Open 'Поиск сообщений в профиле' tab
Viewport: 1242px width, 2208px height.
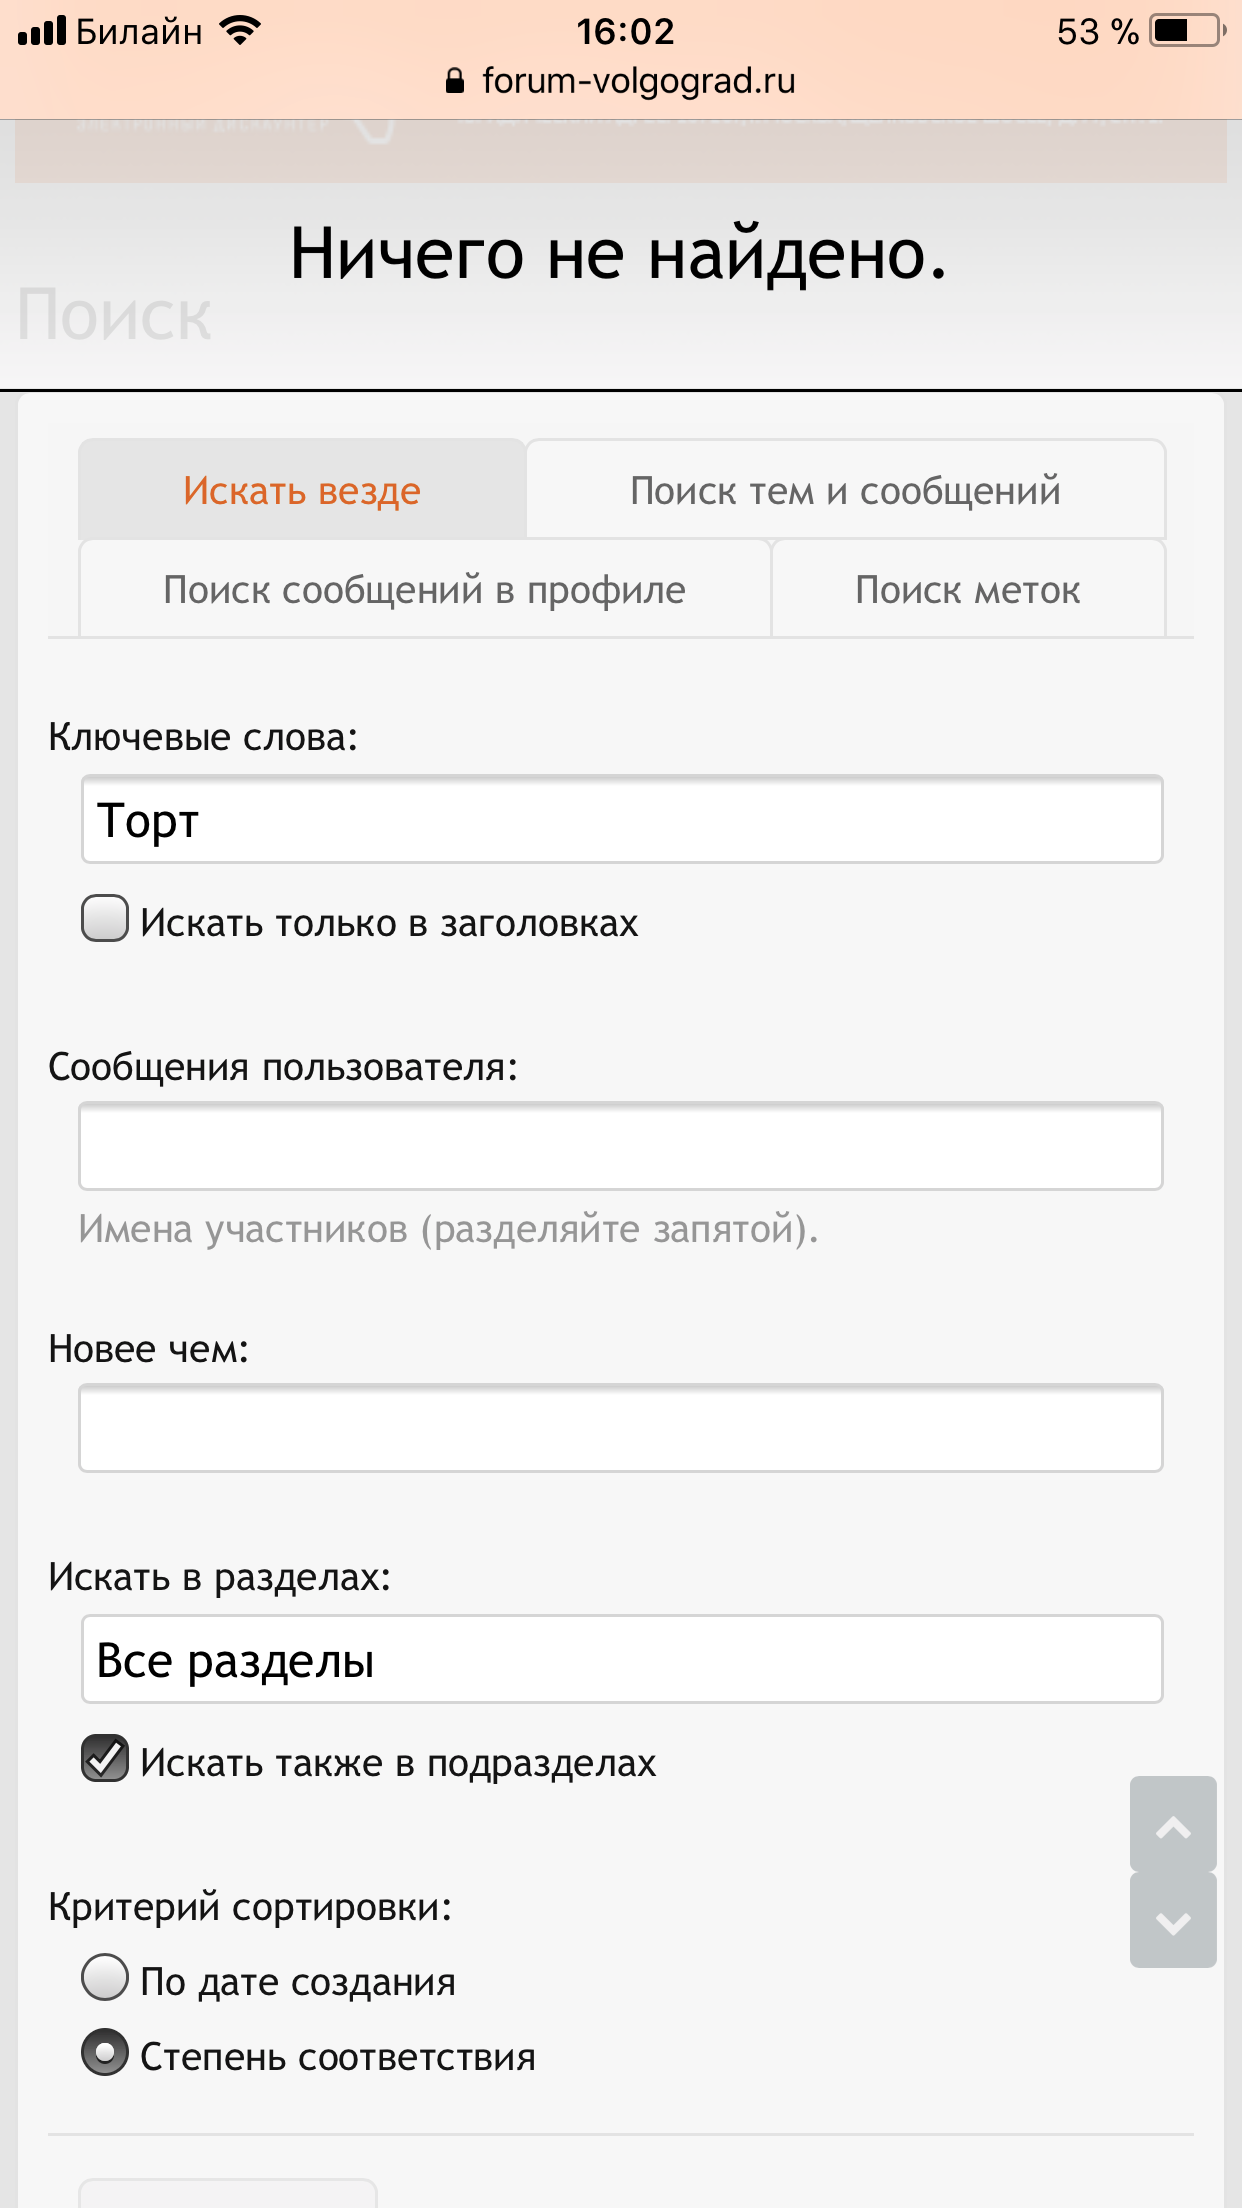(424, 590)
